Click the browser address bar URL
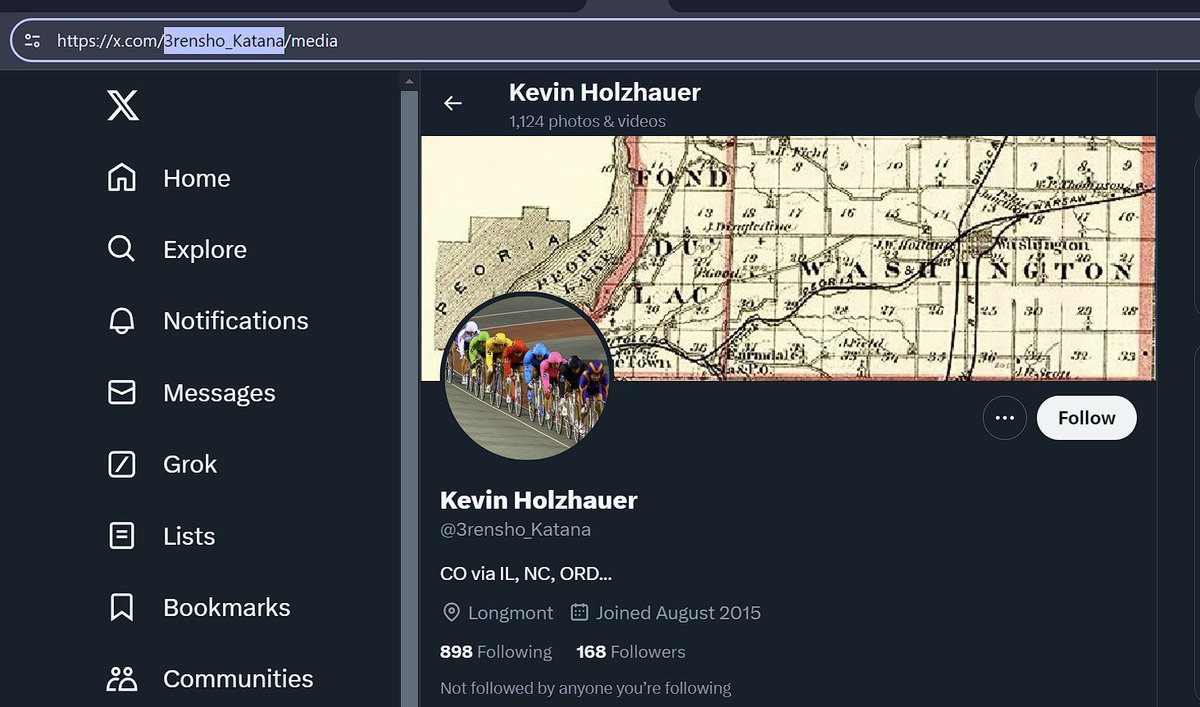The image size is (1200, 707). click(x=198, y=41)
